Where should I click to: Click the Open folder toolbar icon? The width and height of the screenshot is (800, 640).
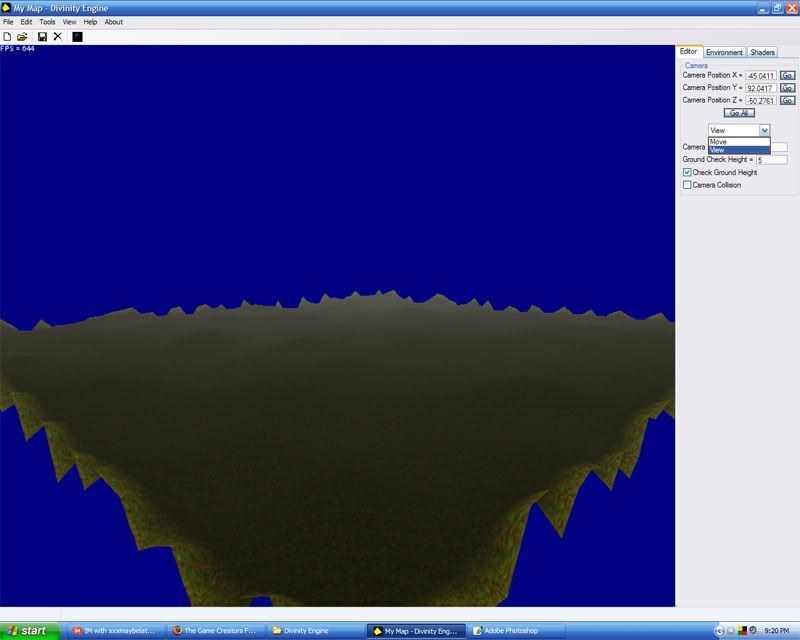click(22, 37)
